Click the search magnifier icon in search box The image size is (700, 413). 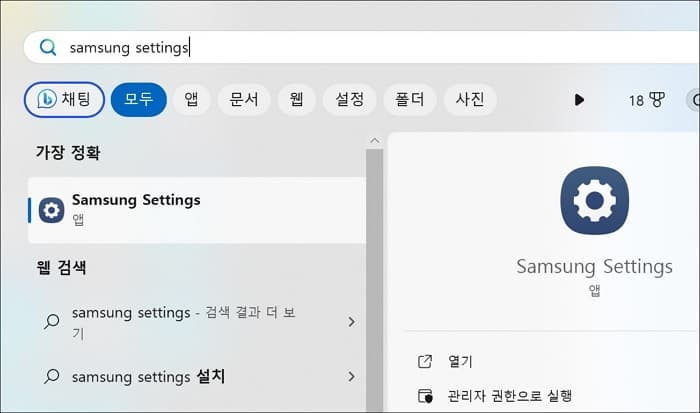[48, 47]
